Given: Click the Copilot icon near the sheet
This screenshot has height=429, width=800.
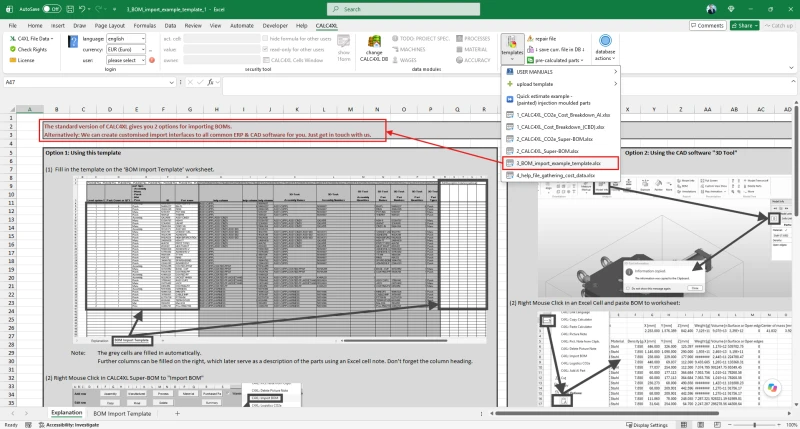Looking at the screenshot, I should (772, 388).
